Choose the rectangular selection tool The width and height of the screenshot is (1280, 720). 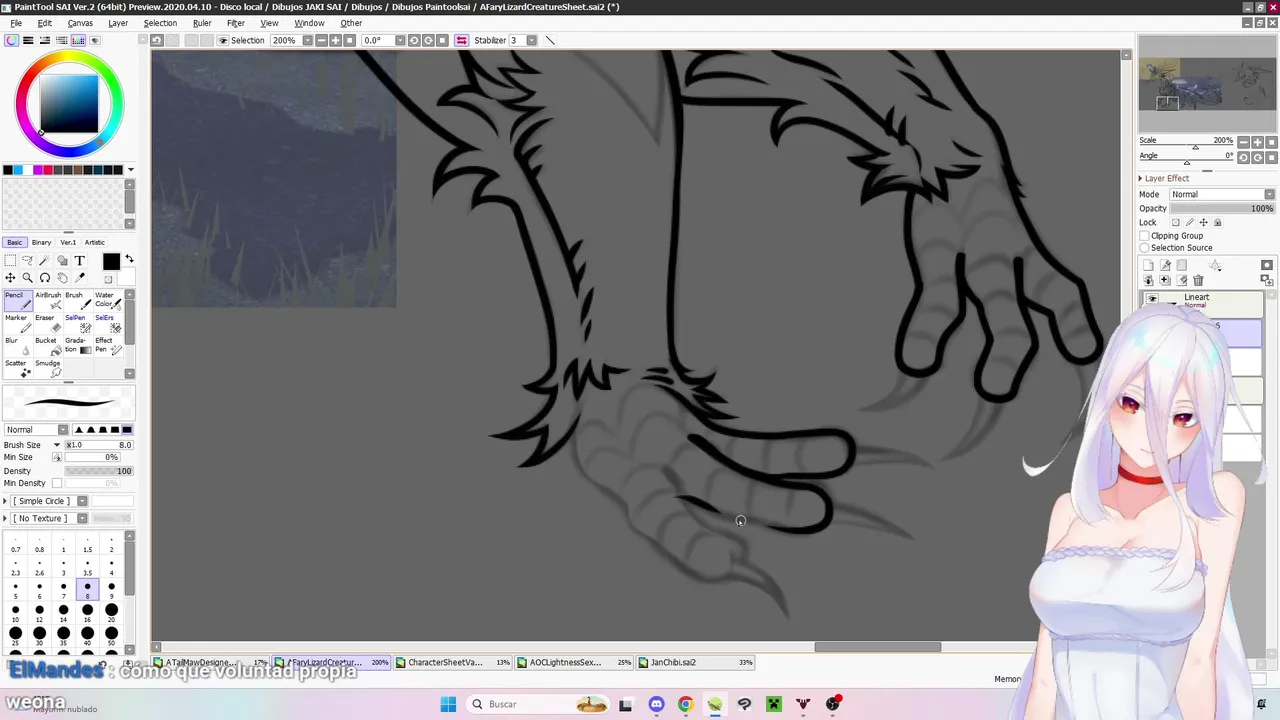(10, 261)
